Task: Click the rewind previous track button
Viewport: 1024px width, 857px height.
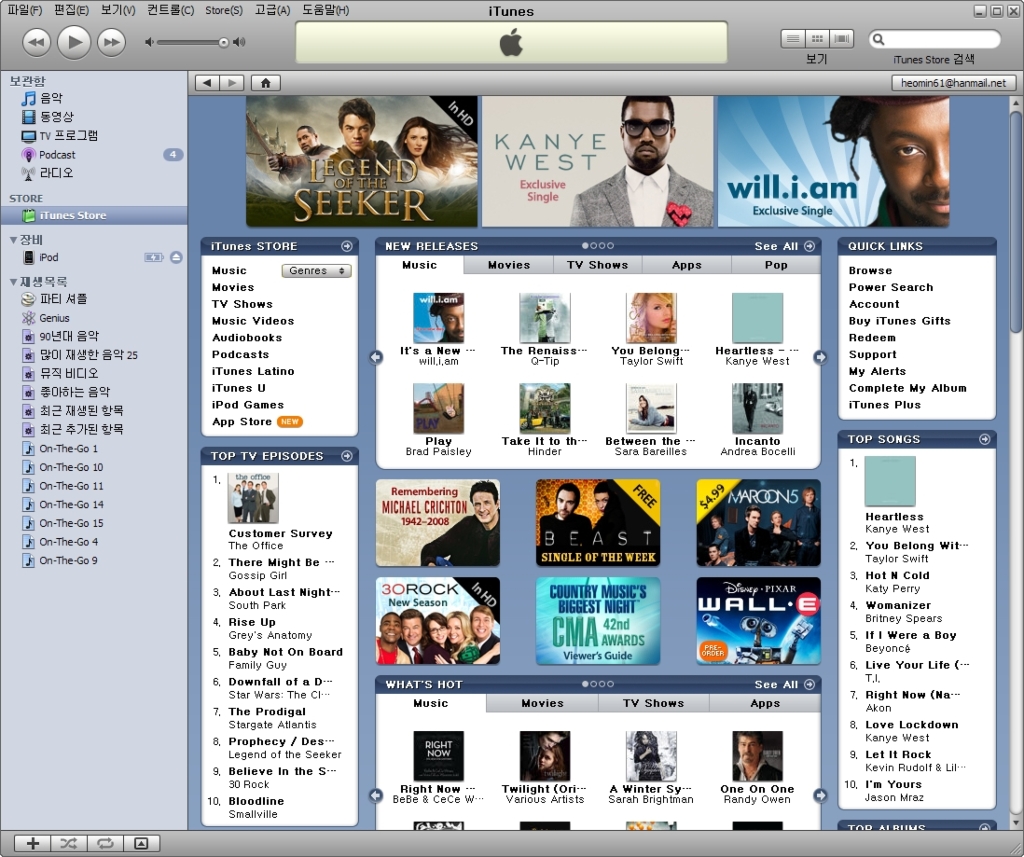Action: pos(37,42)
